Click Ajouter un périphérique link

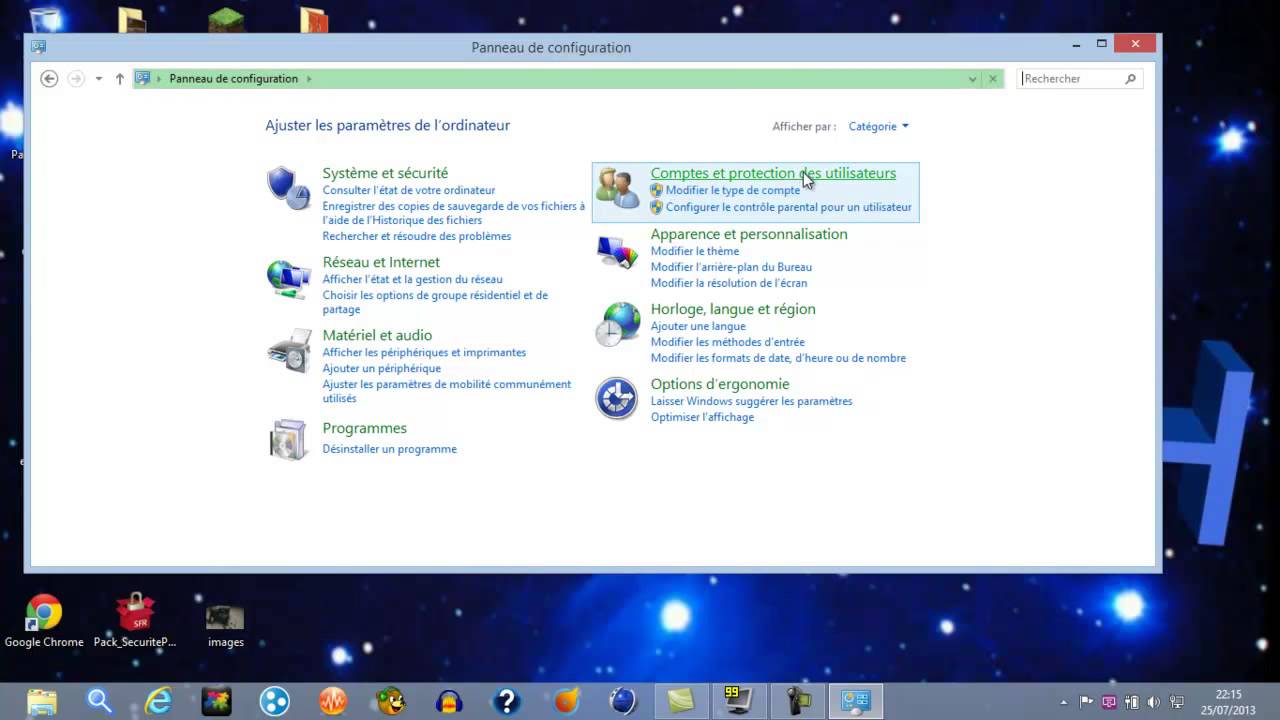click(x=381, y=368)
